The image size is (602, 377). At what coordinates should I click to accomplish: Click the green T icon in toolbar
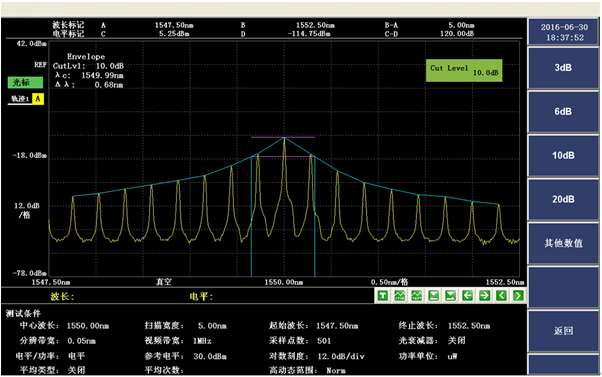click(x=383, y=296)
